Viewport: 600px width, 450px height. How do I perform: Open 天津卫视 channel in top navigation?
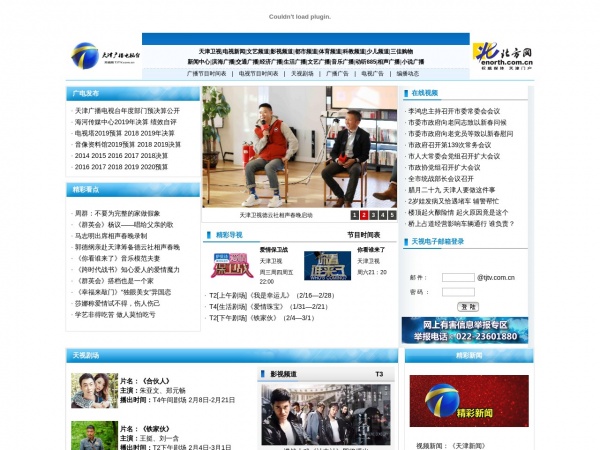(x=210, y=51)
